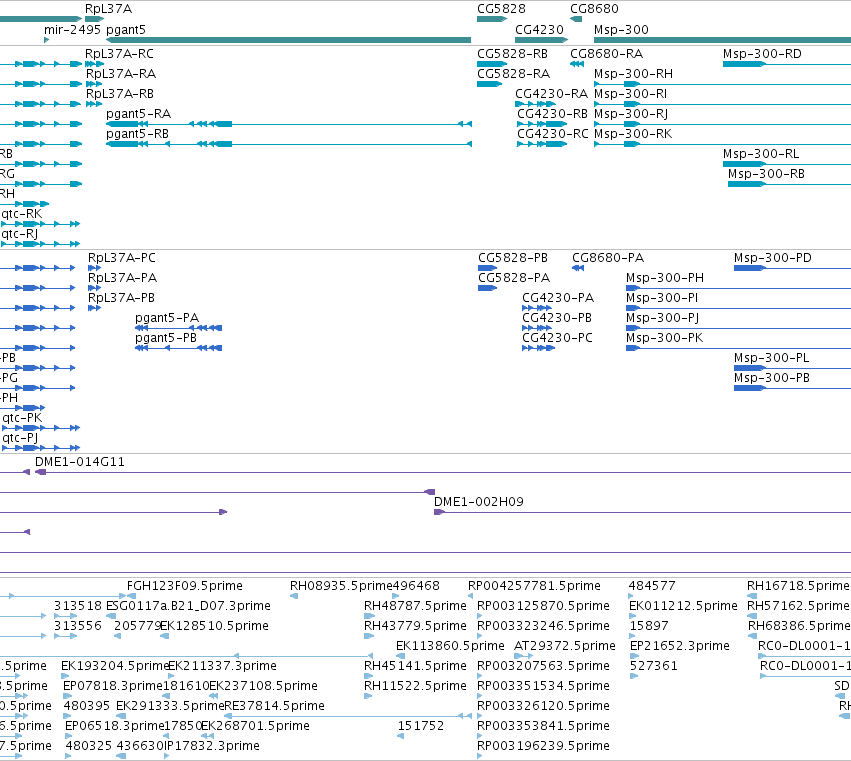Screen dimensions: 851x761
Task: Click the CG4230 gene label
Action: coord(539,29)
